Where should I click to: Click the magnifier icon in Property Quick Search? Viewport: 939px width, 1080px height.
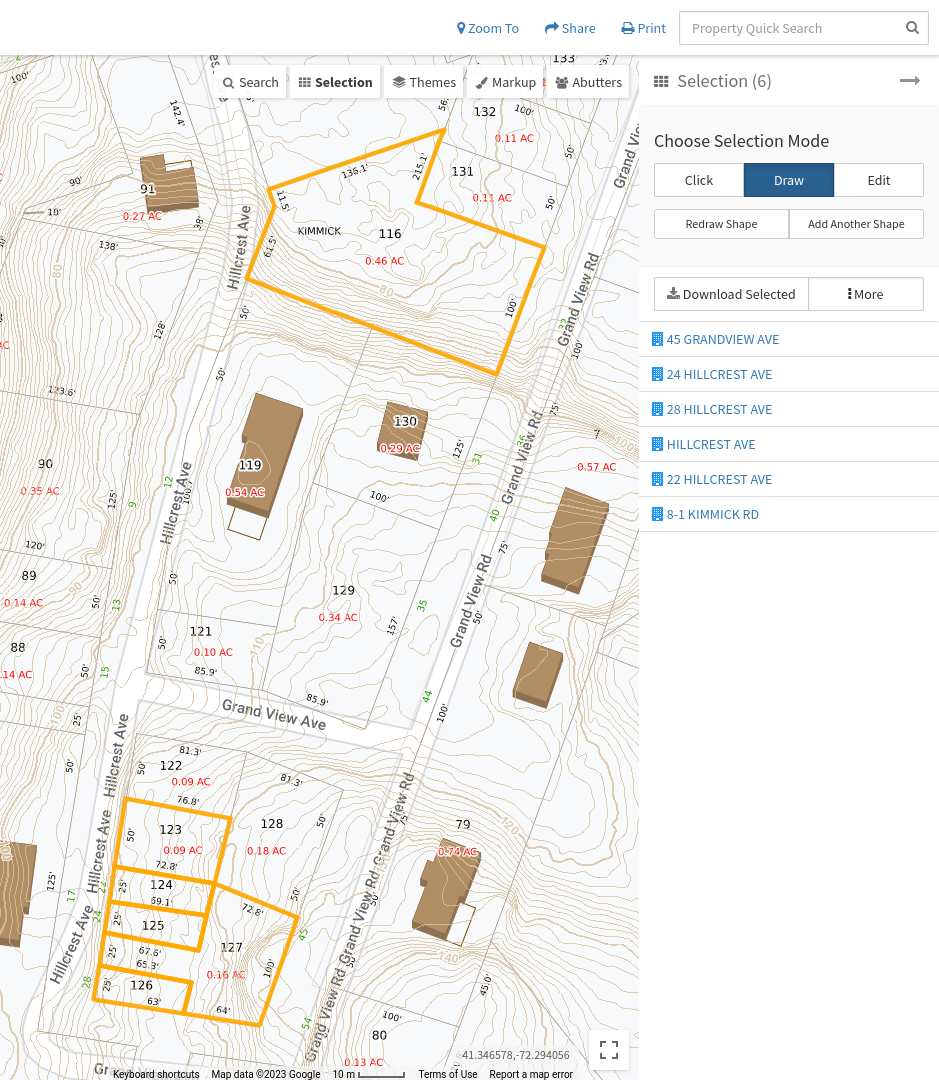click(x=912, y=28)
